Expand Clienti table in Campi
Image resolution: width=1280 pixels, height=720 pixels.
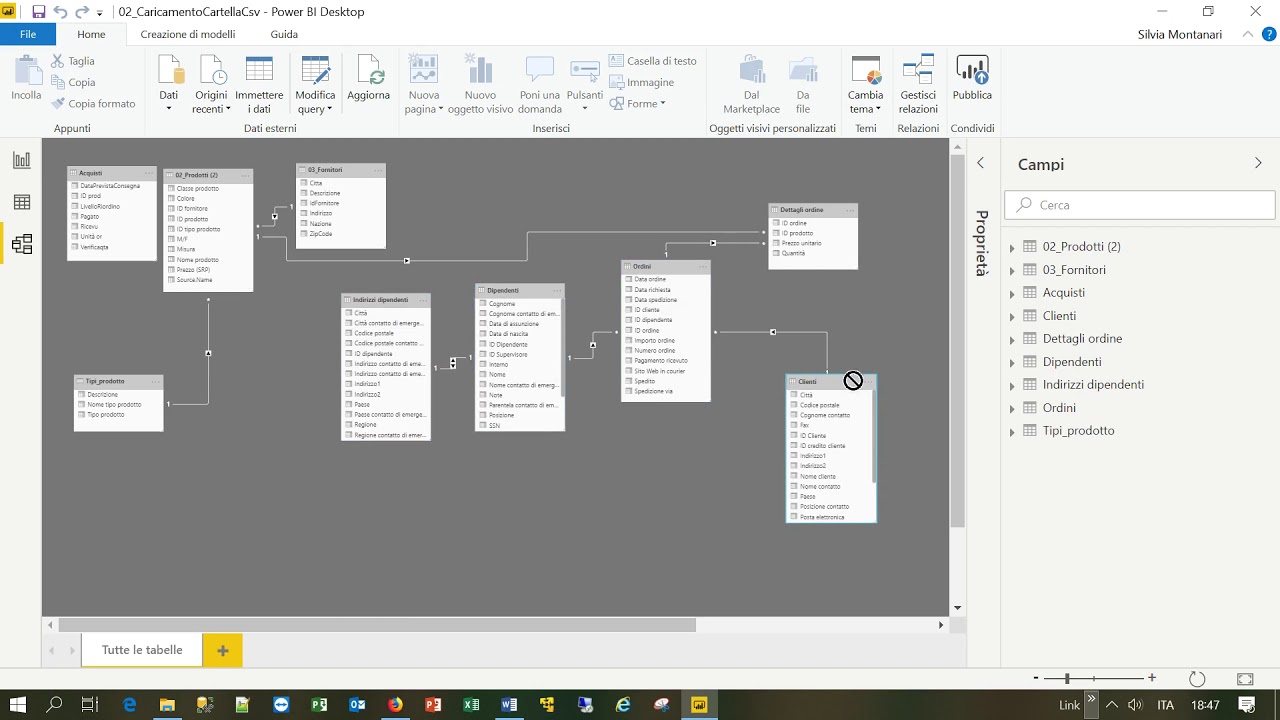point(1012,316)
